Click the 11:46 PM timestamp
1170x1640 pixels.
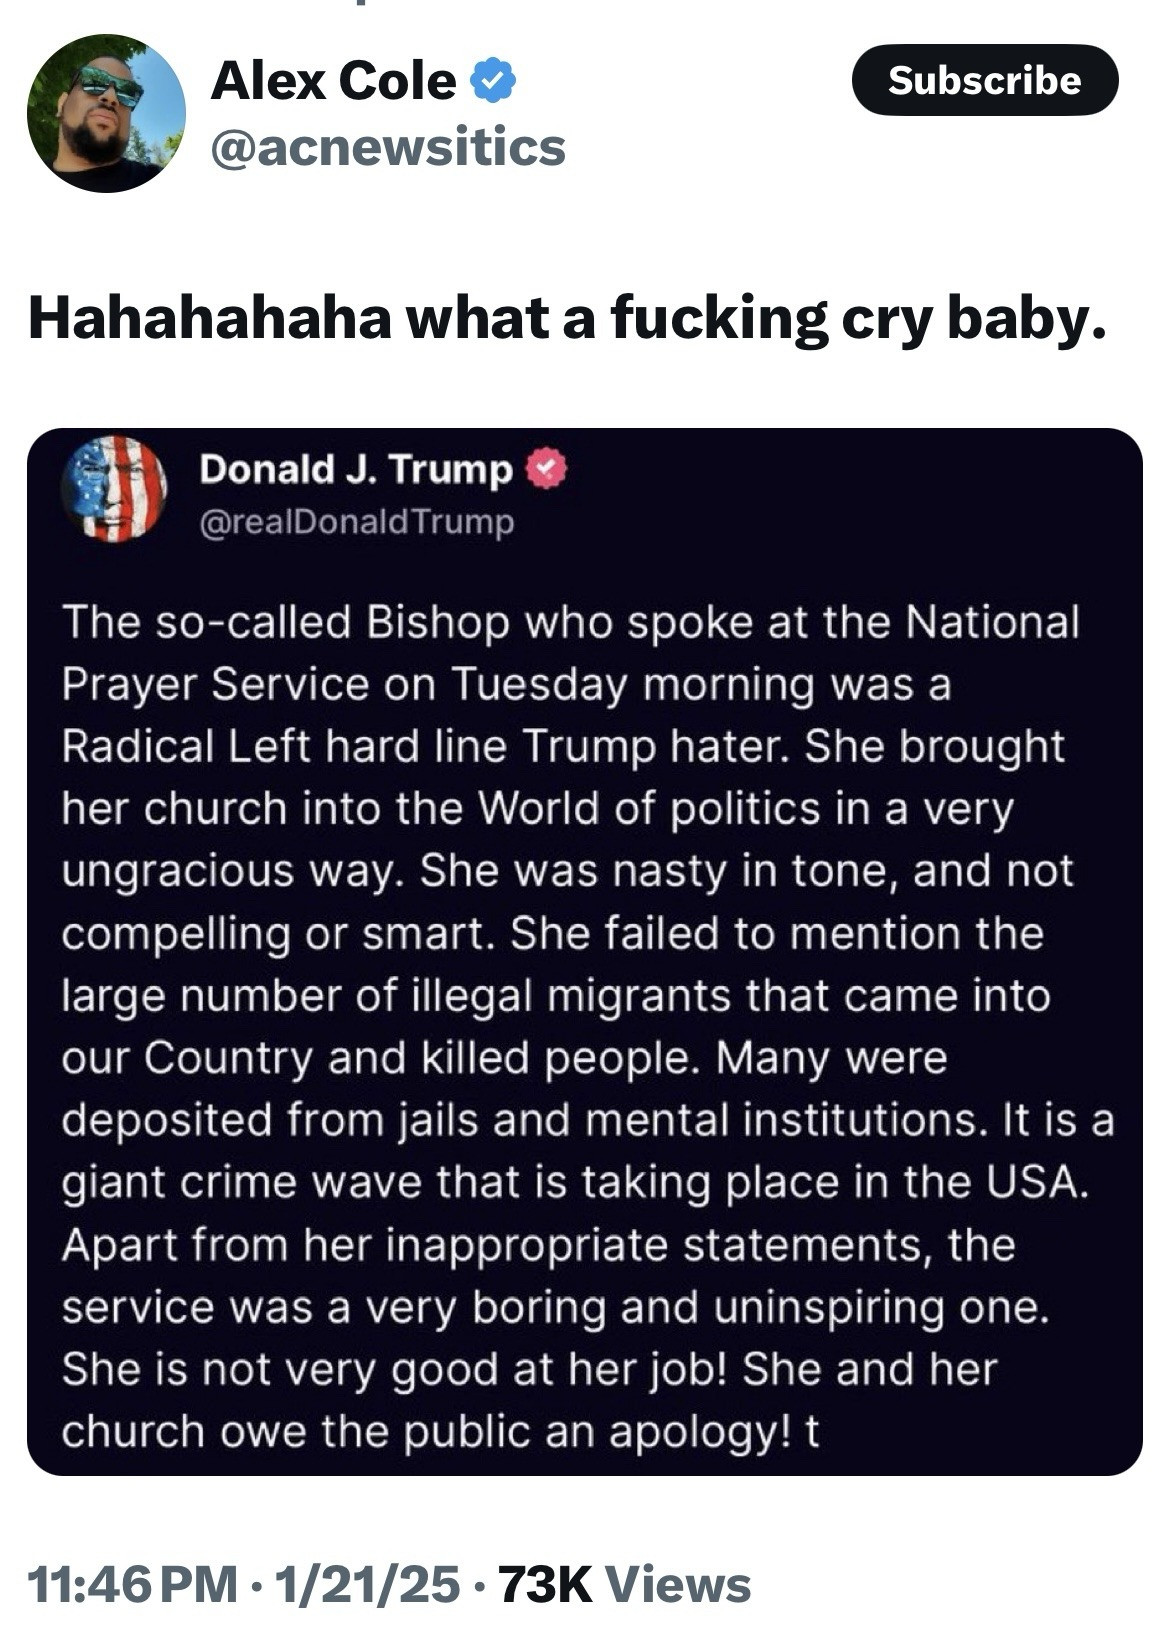click(133, 1585)
